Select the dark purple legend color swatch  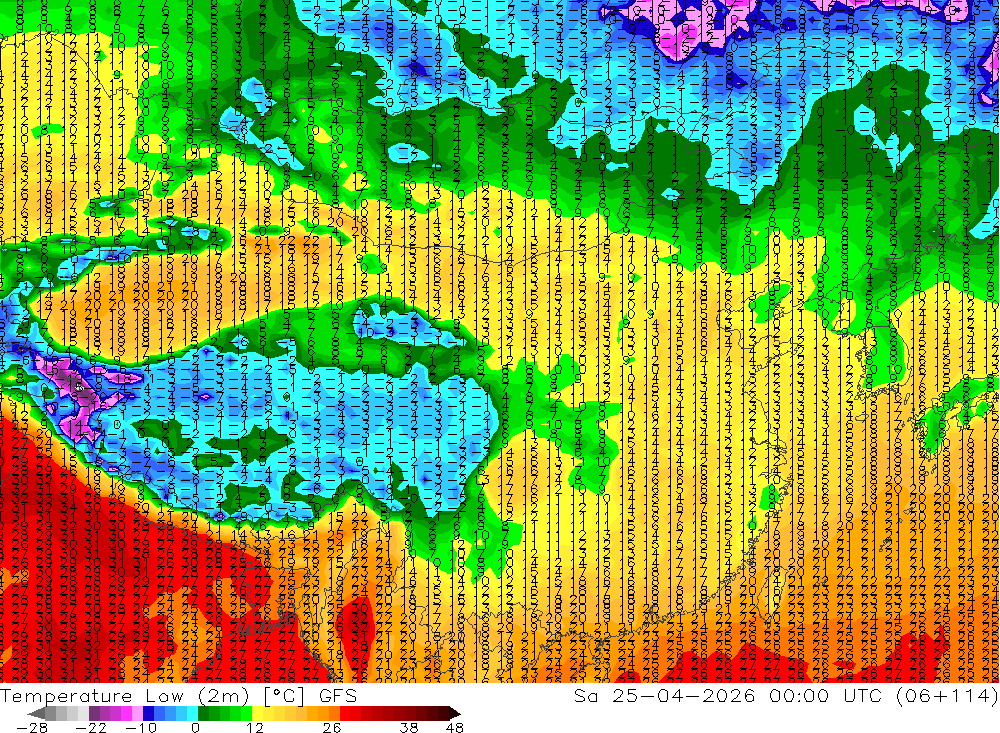pos(94,713)
